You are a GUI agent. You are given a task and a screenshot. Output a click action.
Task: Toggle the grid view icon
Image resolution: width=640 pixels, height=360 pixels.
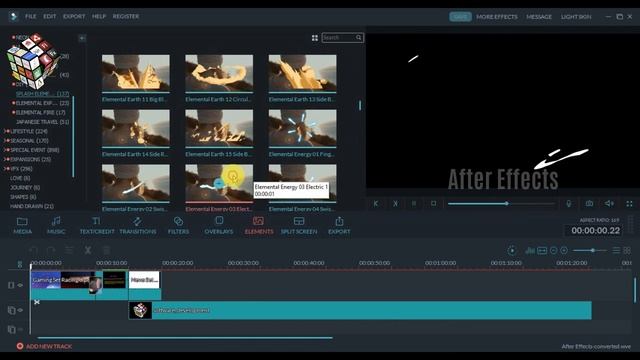[315, 38]
